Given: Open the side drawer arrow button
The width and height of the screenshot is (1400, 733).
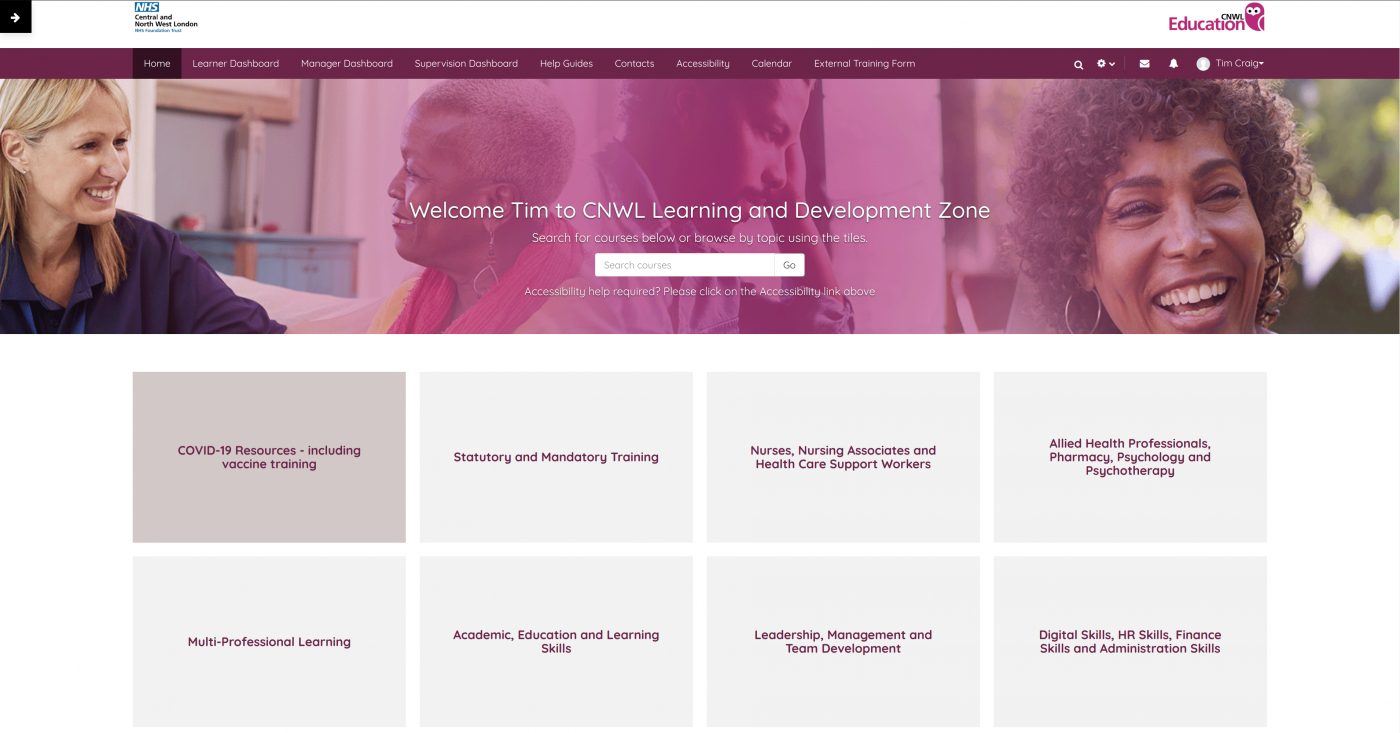Looking at the screenshot, I should tap(15, 17).
